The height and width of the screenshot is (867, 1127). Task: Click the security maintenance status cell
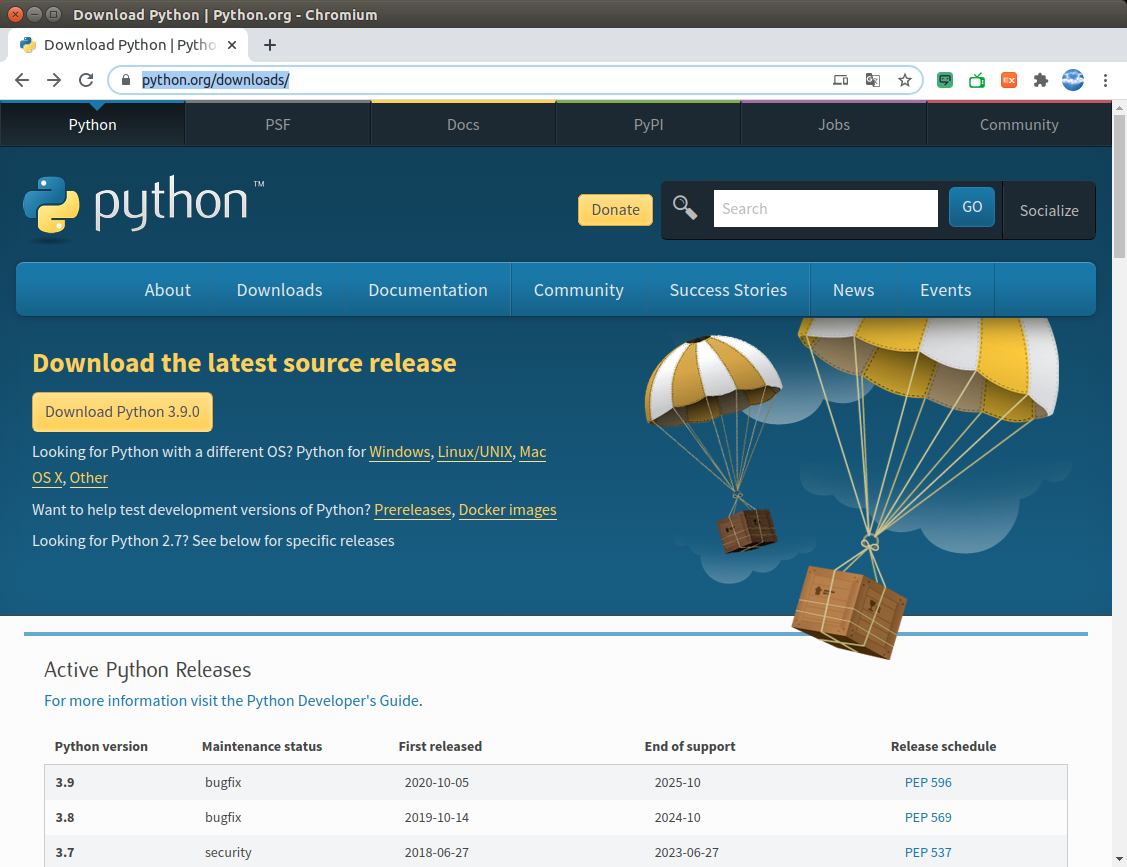click(x=228, y=853)
